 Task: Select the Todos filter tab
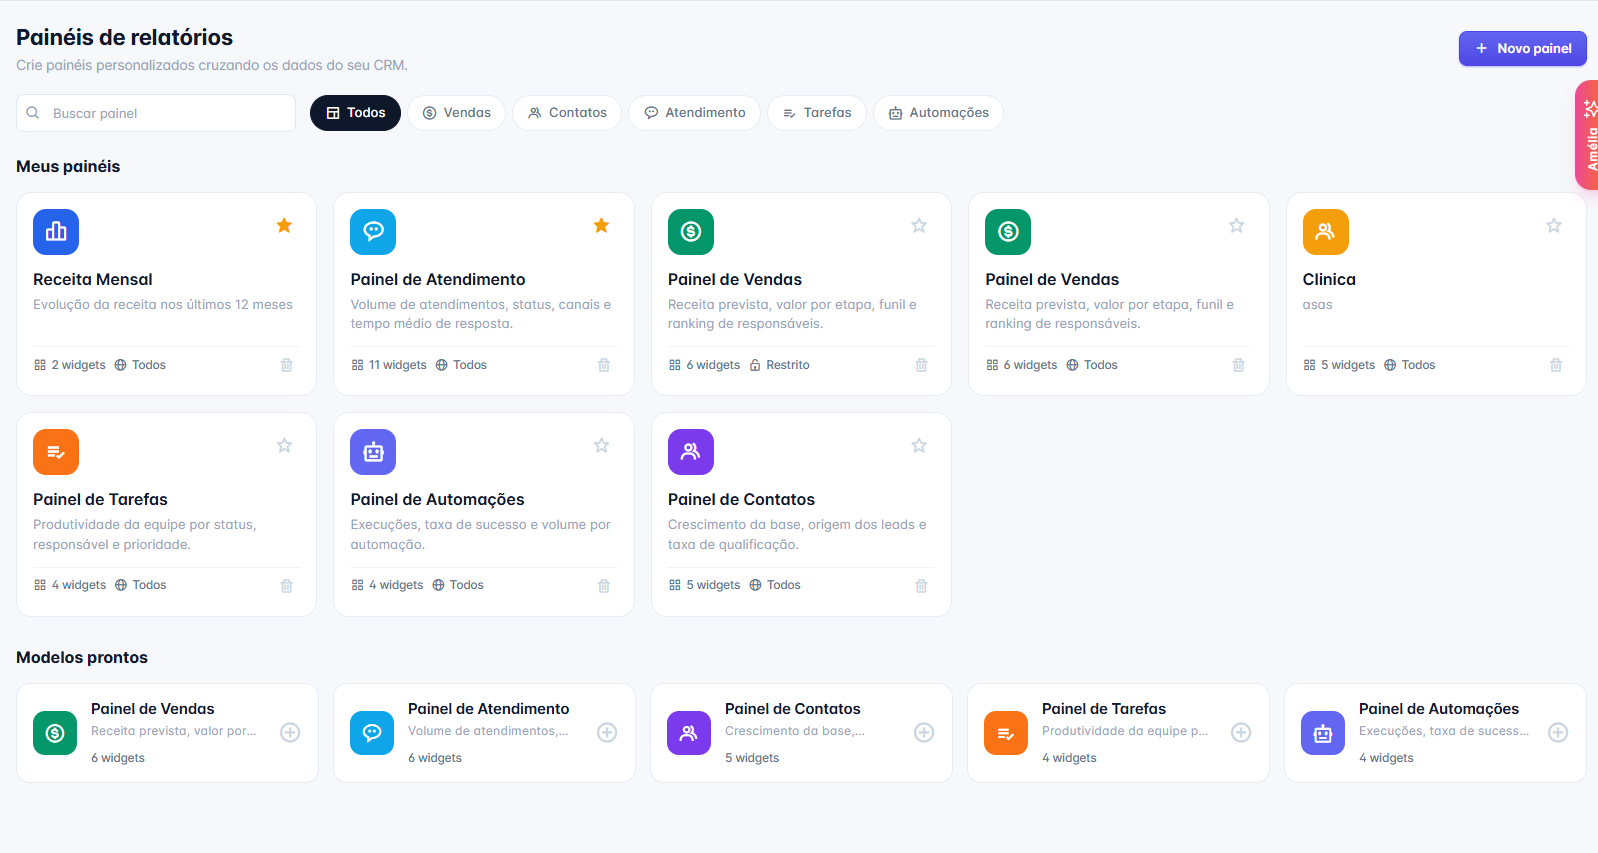point(355,113)
